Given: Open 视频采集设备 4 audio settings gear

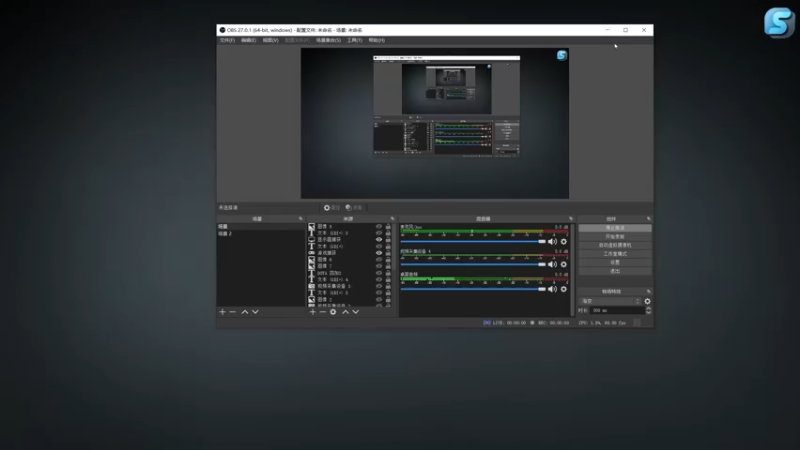Looking at the screenshot, I should 564,264.
